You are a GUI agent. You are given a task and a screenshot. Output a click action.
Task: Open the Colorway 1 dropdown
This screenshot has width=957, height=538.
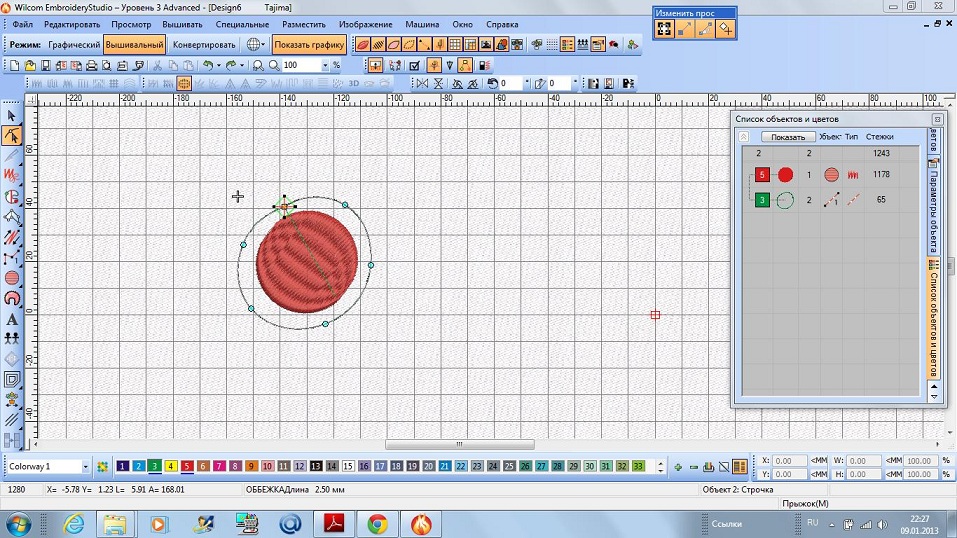pos(85,466)
